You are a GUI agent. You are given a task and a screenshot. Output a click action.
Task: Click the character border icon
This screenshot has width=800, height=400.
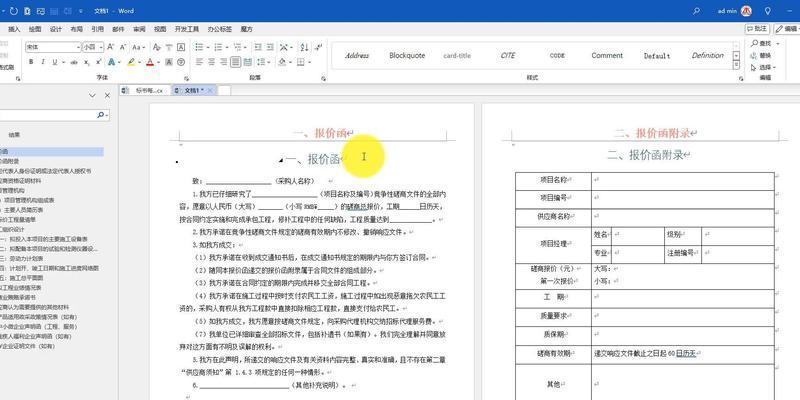pos(181,47)
